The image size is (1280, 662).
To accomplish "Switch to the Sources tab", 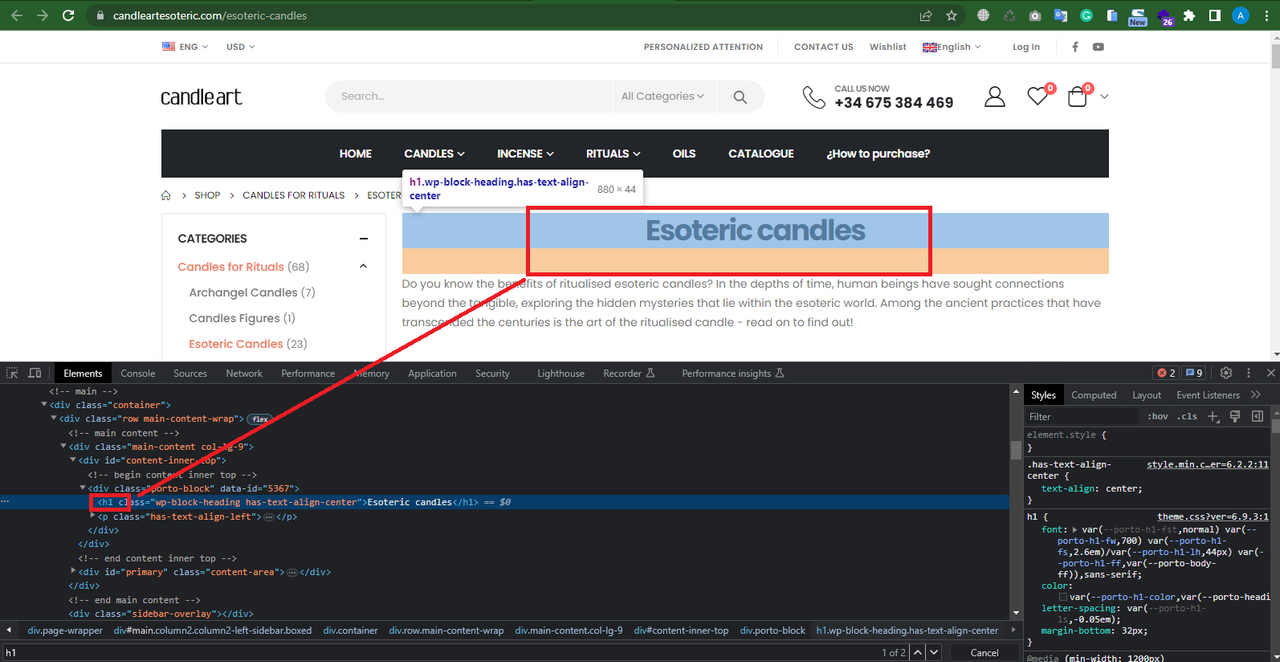I will point(190,373).
